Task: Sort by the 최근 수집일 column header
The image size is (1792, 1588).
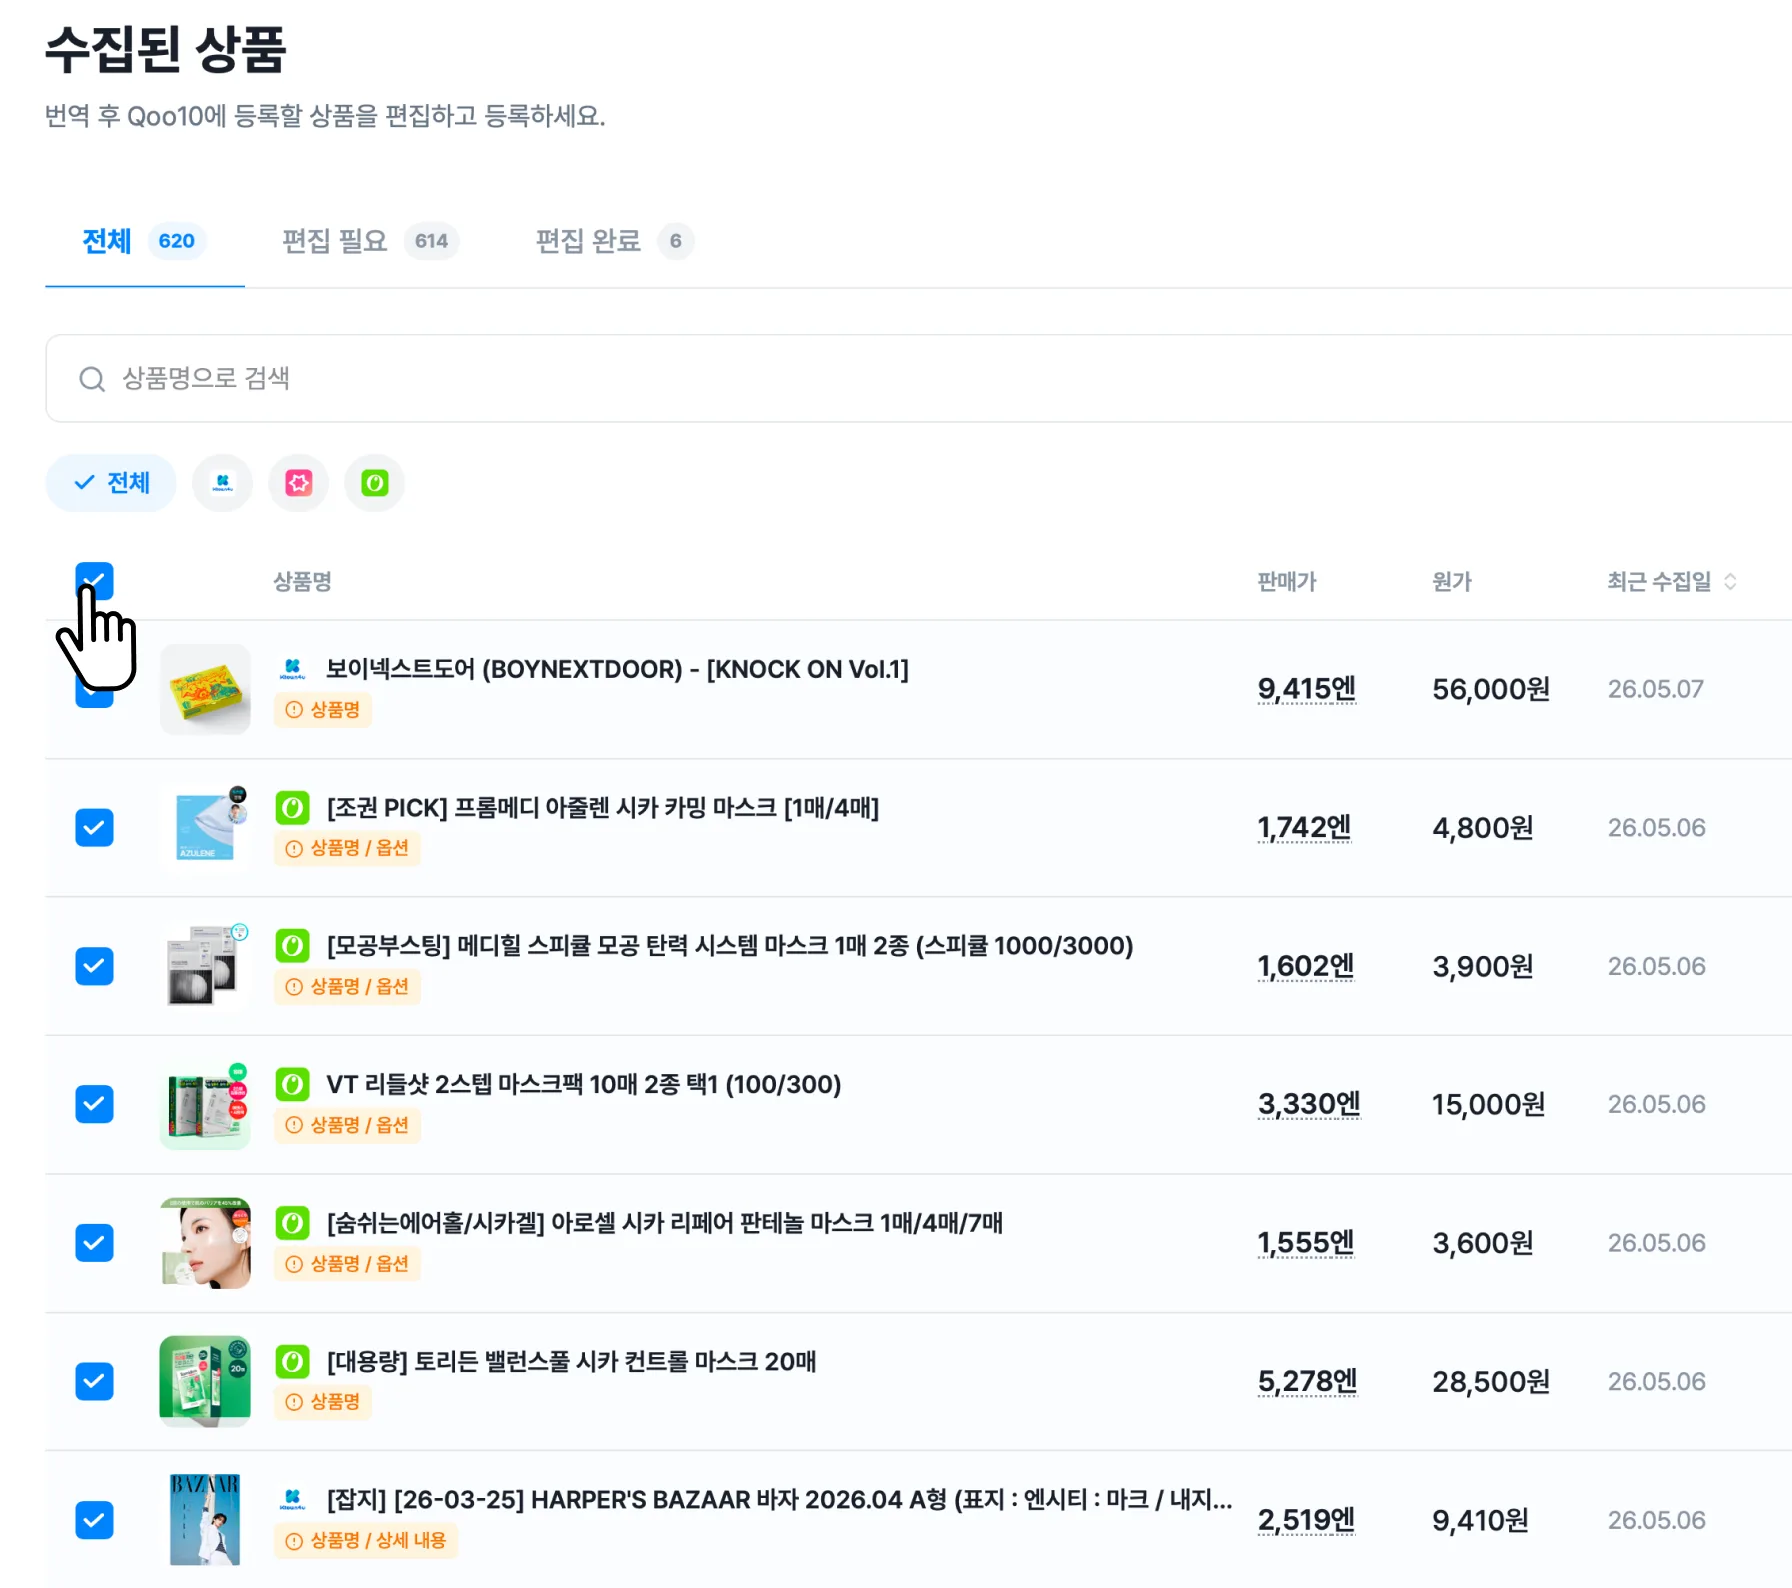Action: [x=1659, y=581]
